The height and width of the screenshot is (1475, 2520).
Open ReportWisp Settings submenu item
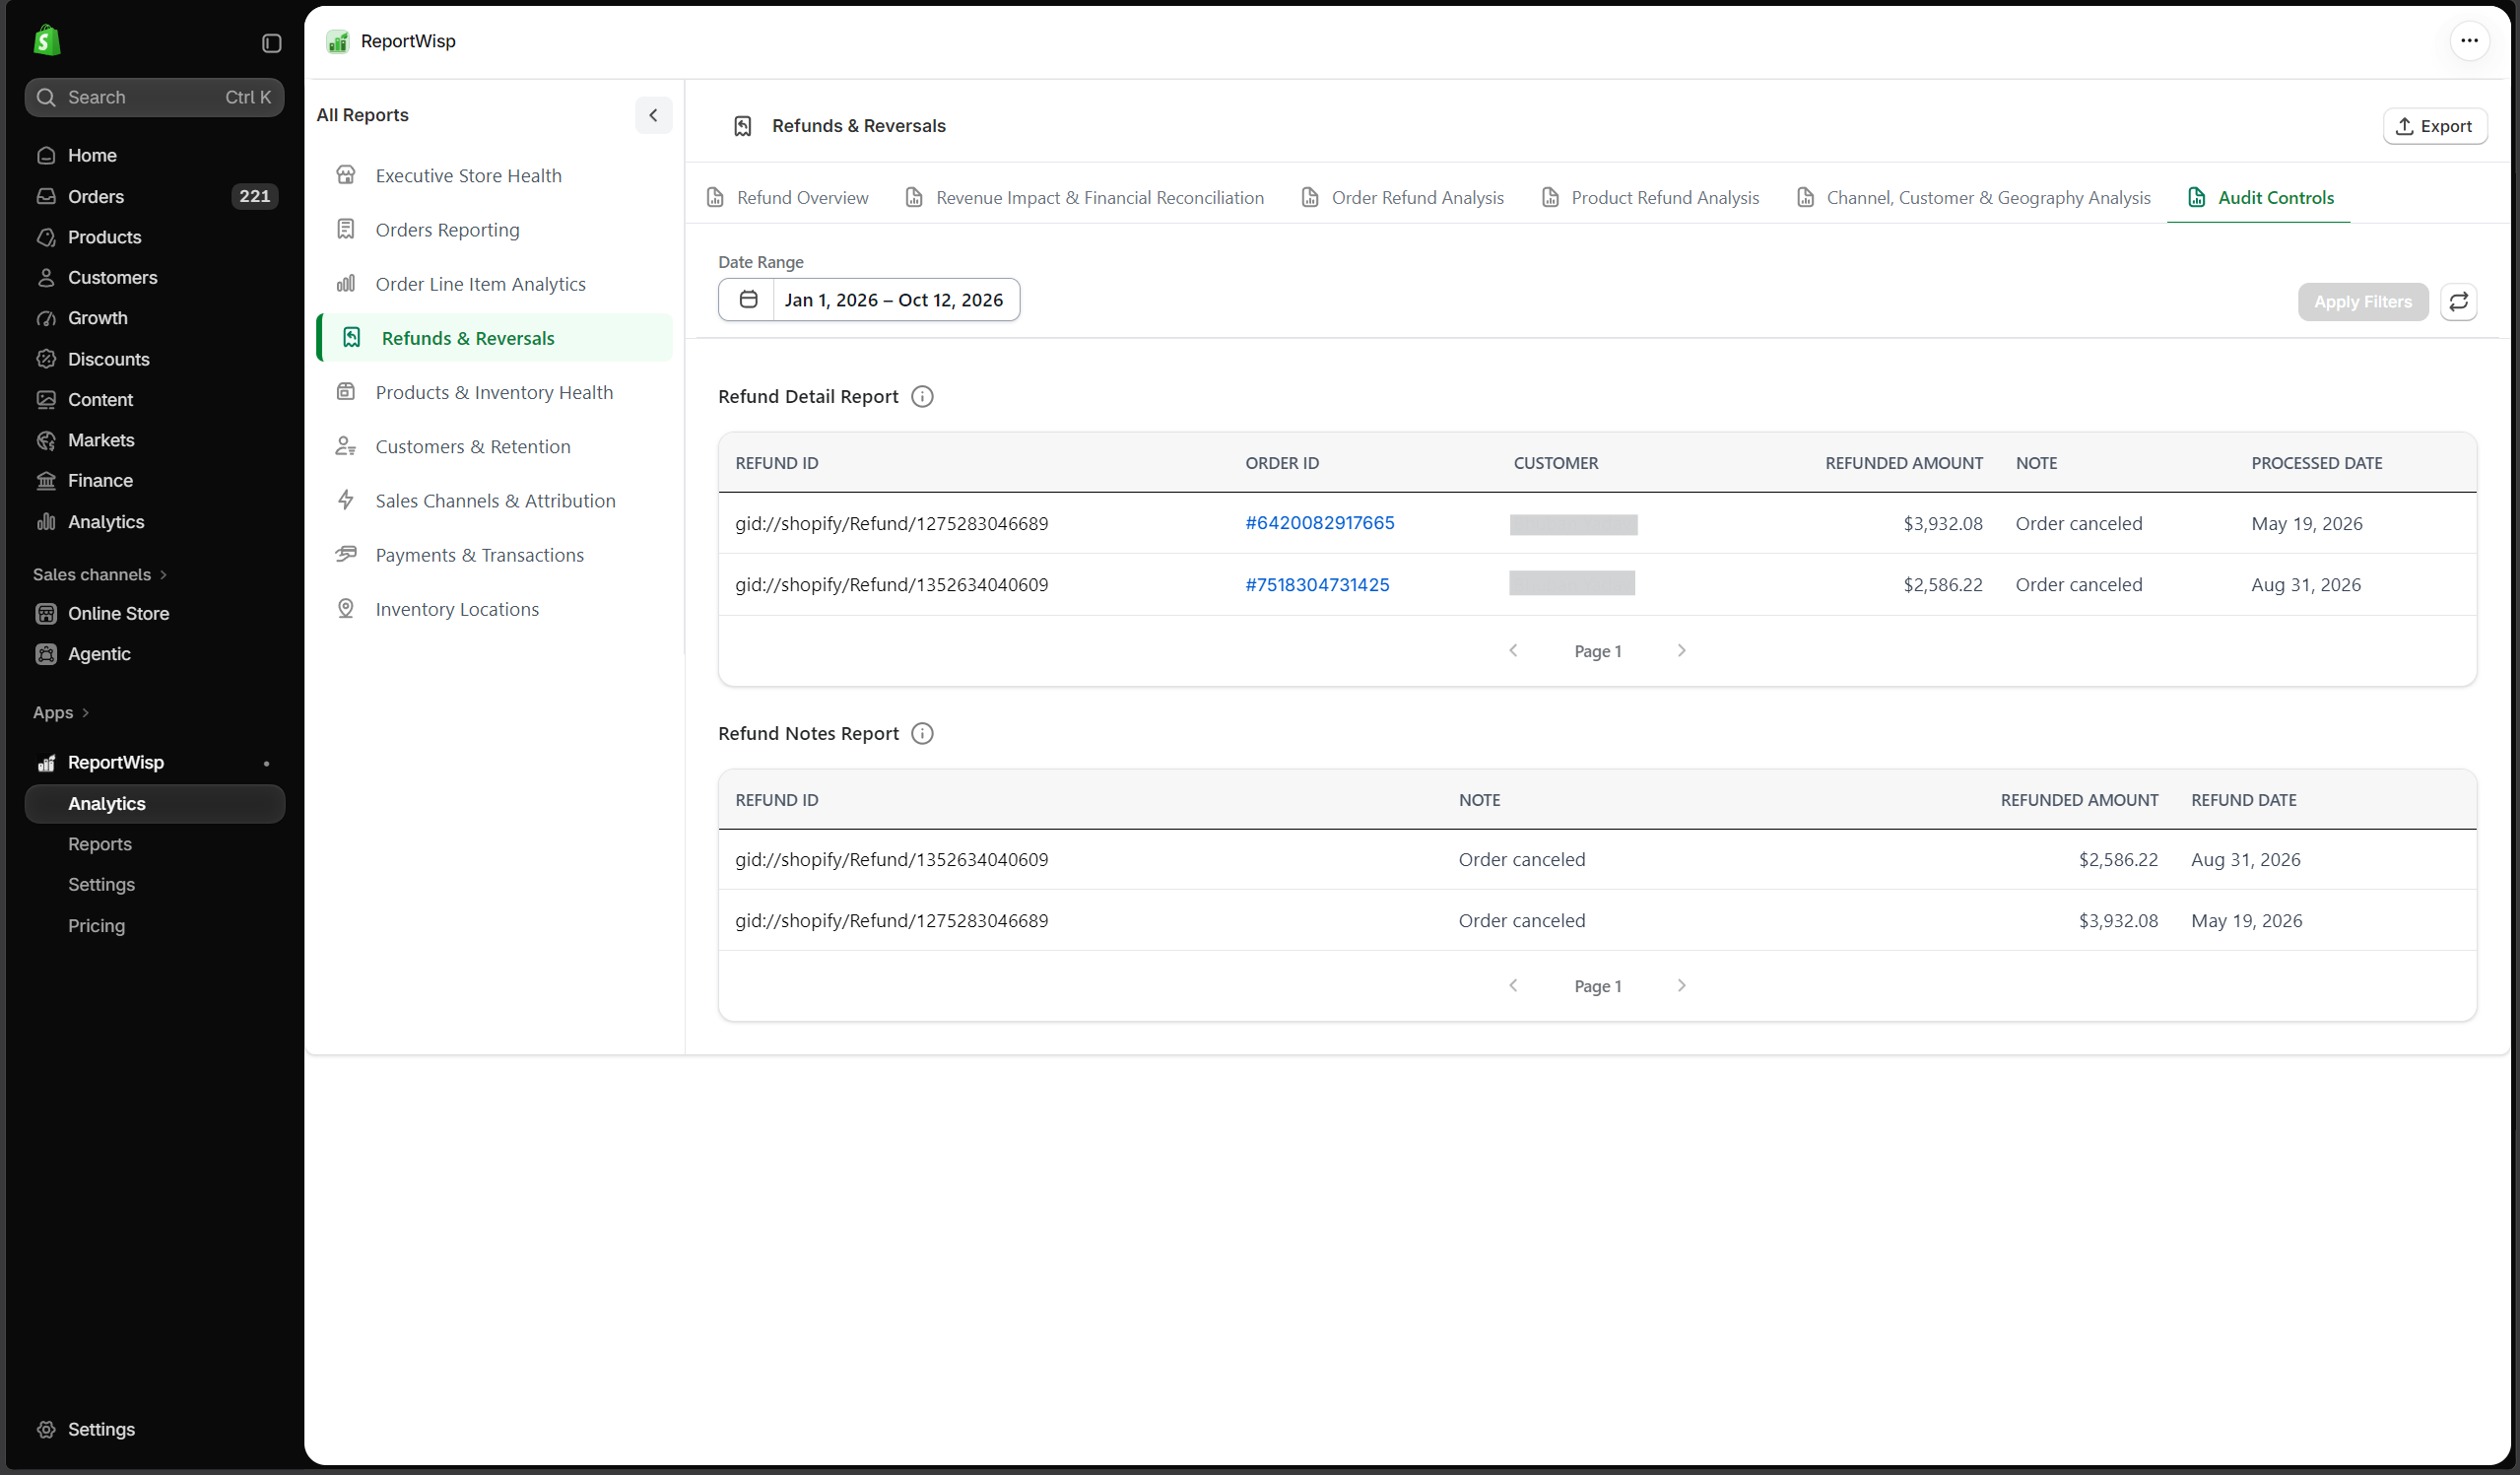pos(101,885)
